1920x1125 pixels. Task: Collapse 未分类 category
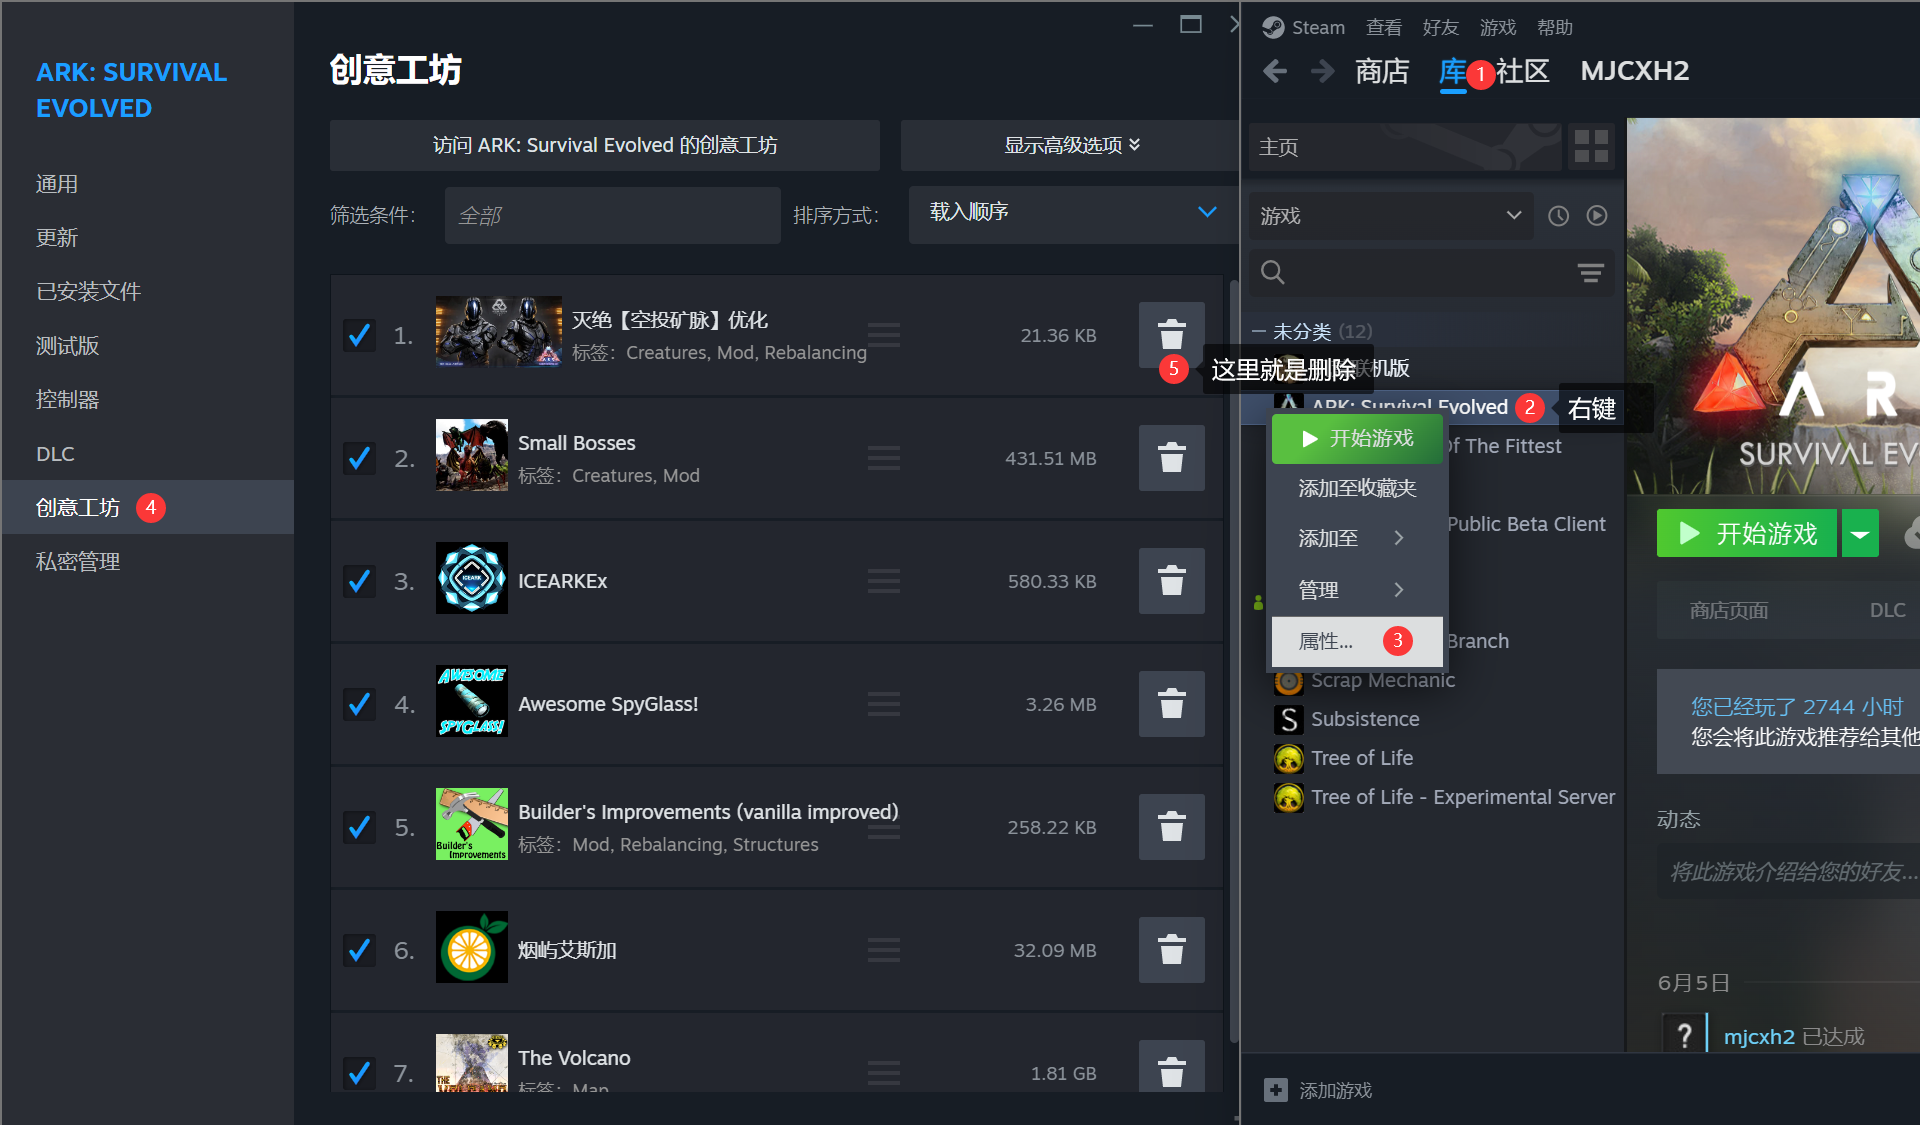click(x=1259, y=331)
